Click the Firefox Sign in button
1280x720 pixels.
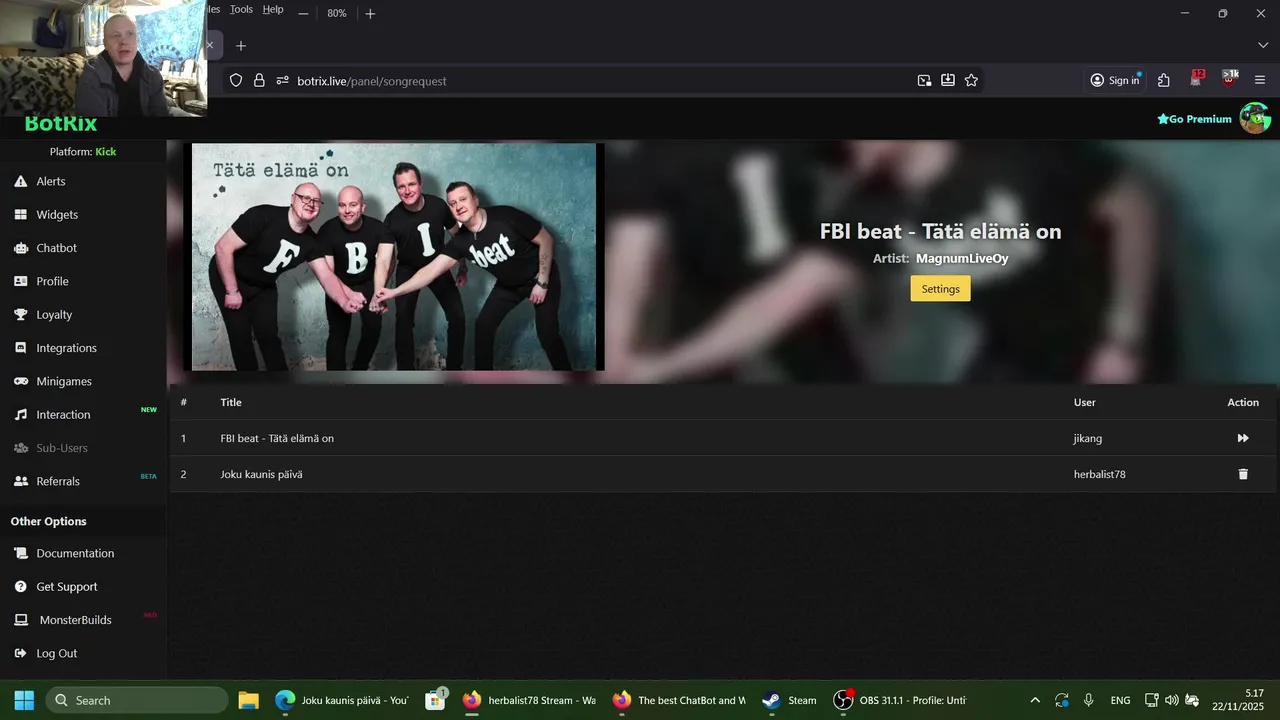(x=1115, y=80)
